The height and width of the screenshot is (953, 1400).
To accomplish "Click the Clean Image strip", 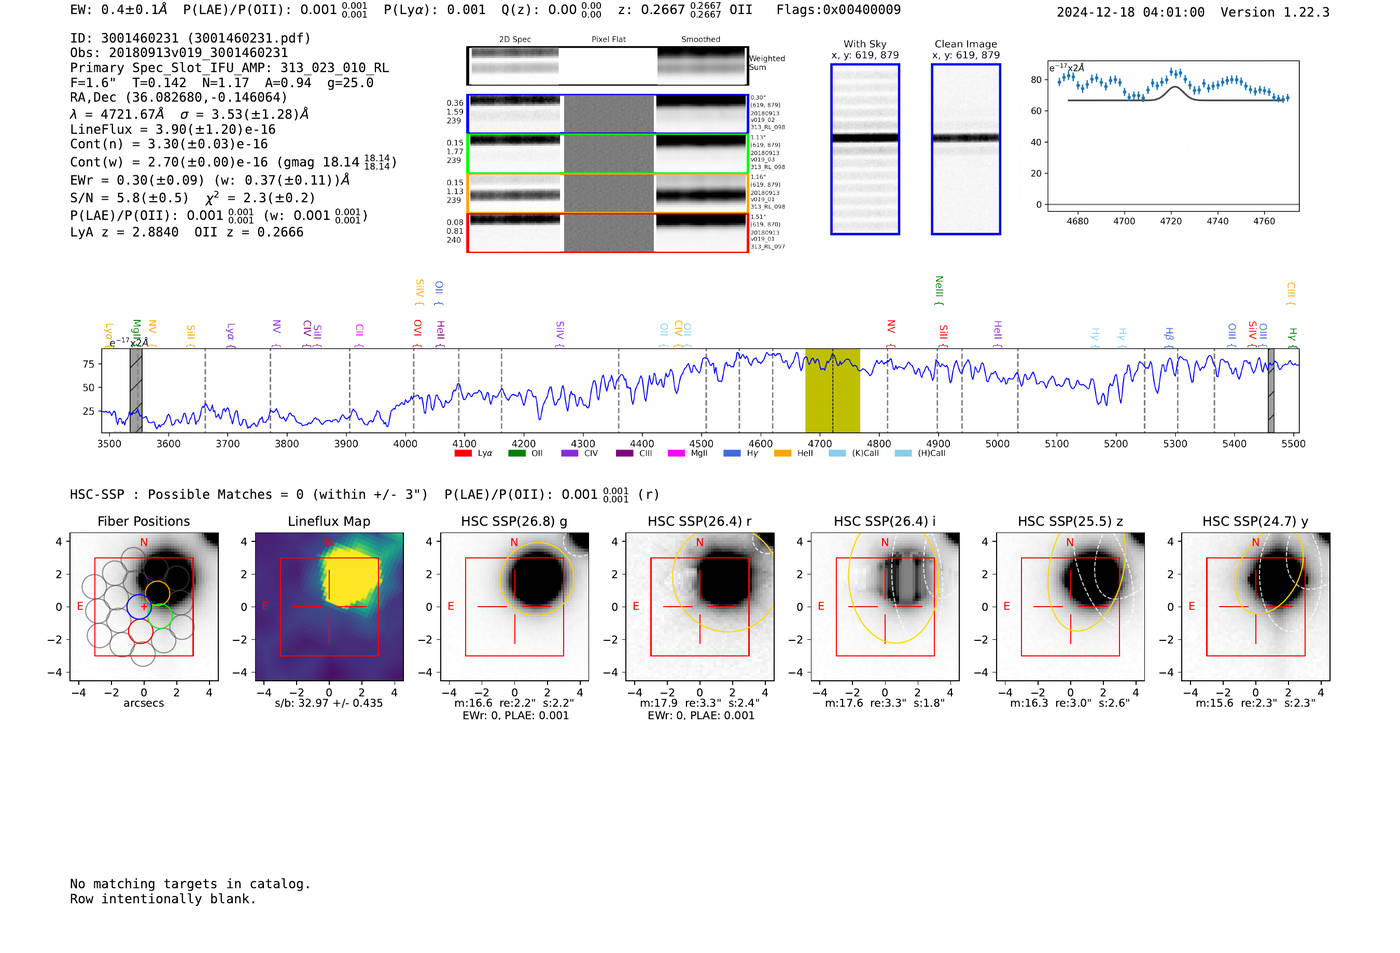I will click(966, 149).
